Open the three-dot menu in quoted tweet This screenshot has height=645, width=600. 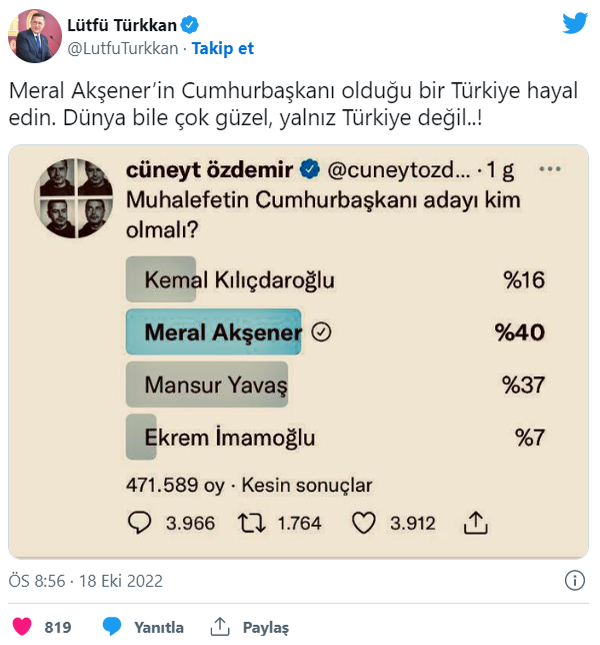550,170
